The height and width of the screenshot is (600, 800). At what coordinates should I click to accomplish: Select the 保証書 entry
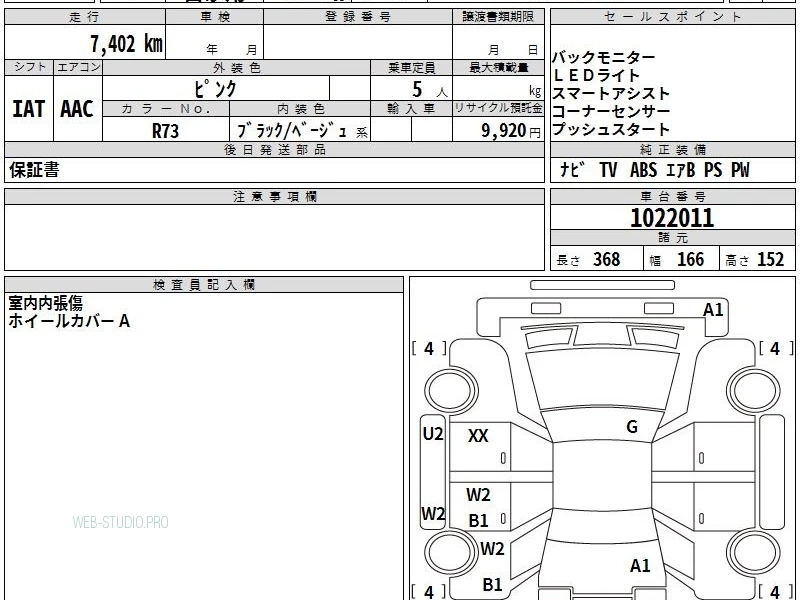tap(34, 169)
